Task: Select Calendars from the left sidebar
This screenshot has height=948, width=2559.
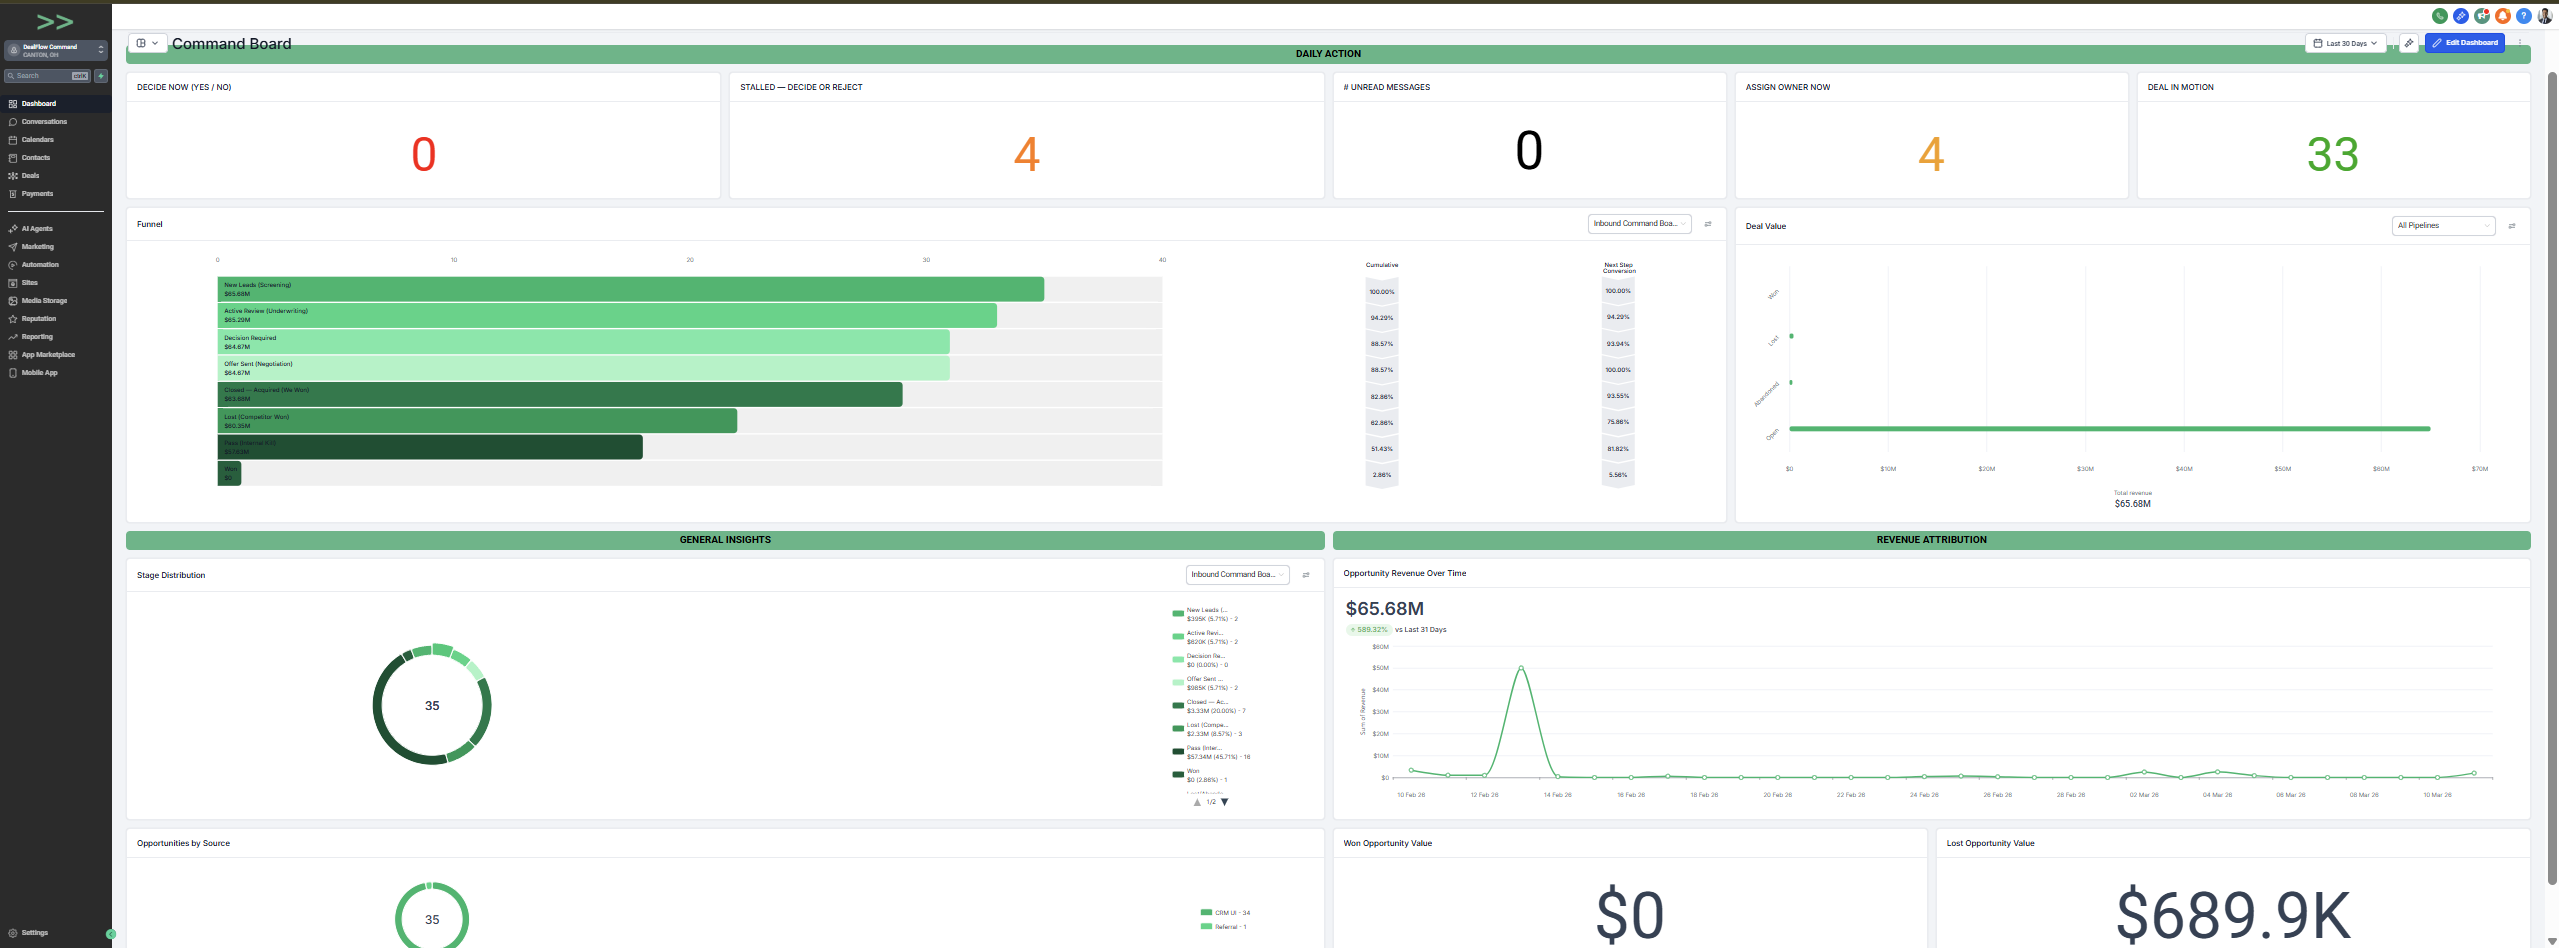Action: click(37, 139)
